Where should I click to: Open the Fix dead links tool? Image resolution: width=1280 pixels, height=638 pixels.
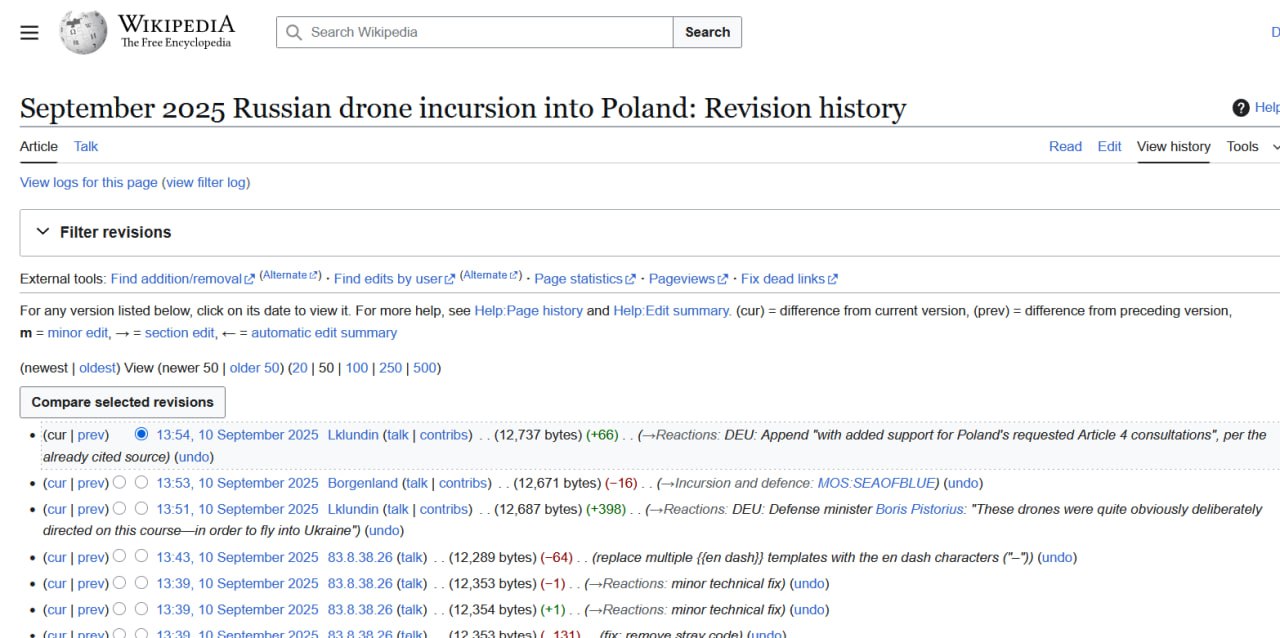point(789,279)
